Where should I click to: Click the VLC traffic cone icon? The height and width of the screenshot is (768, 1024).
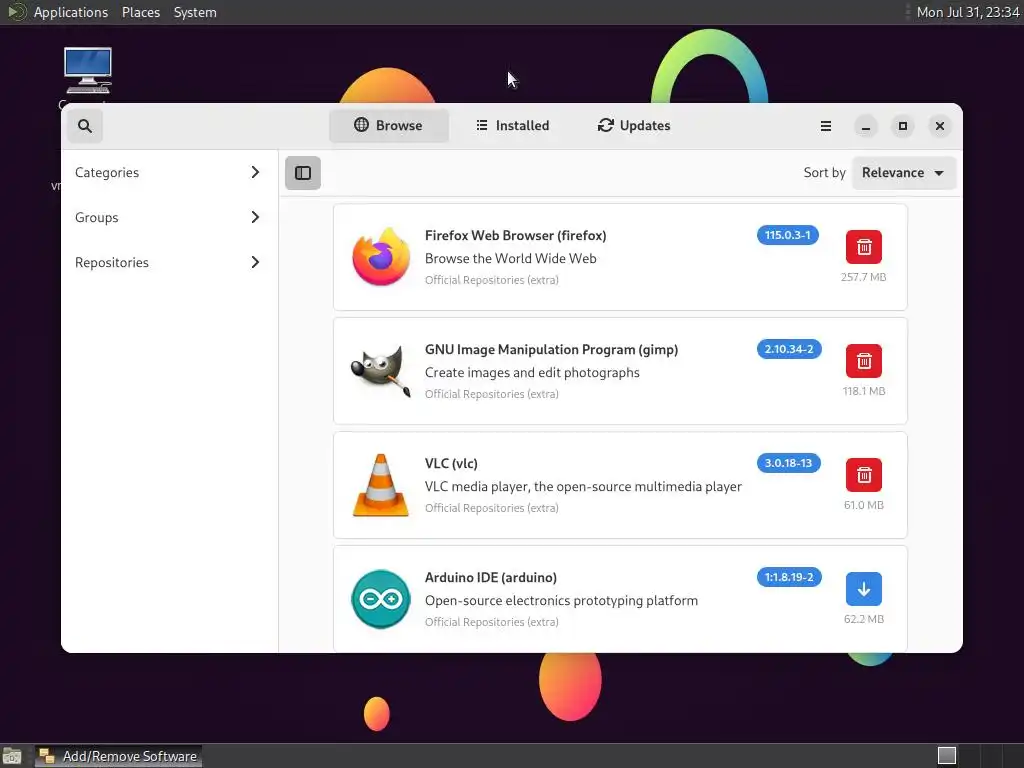(381, 485)
